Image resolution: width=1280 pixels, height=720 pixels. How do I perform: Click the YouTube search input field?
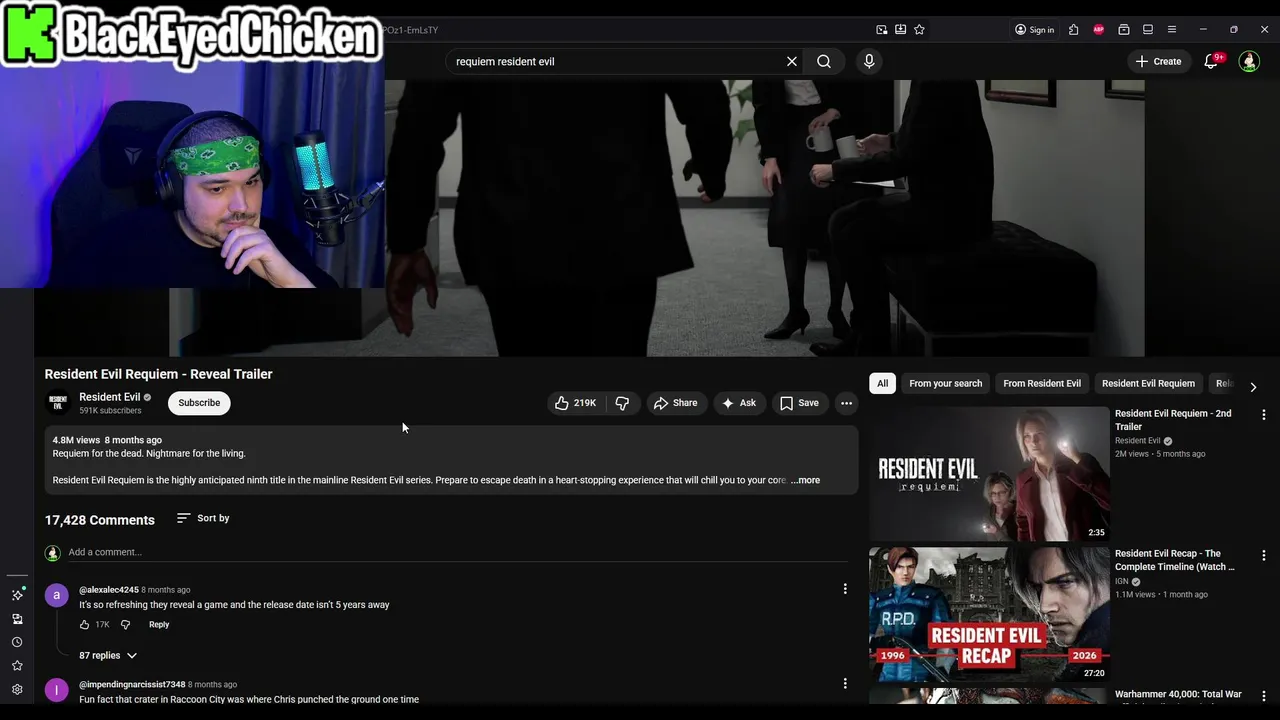(x=617, y=61)
